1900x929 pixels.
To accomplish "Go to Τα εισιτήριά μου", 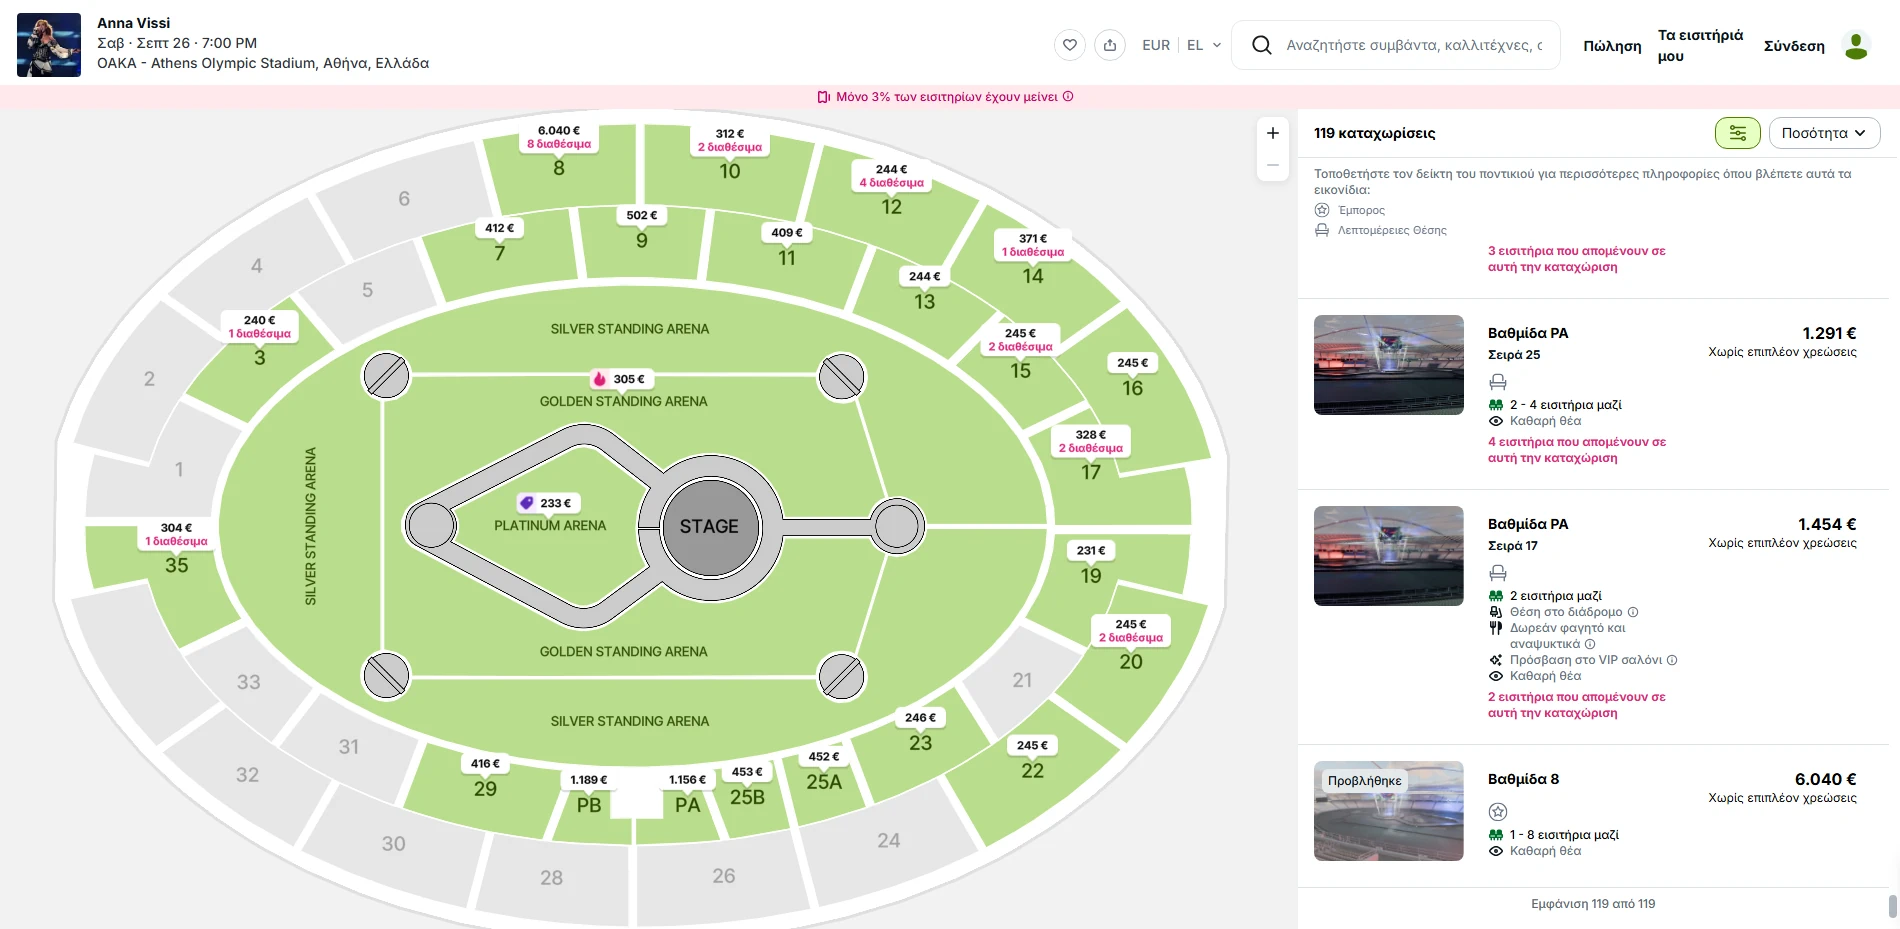I will pos(1700,45).
